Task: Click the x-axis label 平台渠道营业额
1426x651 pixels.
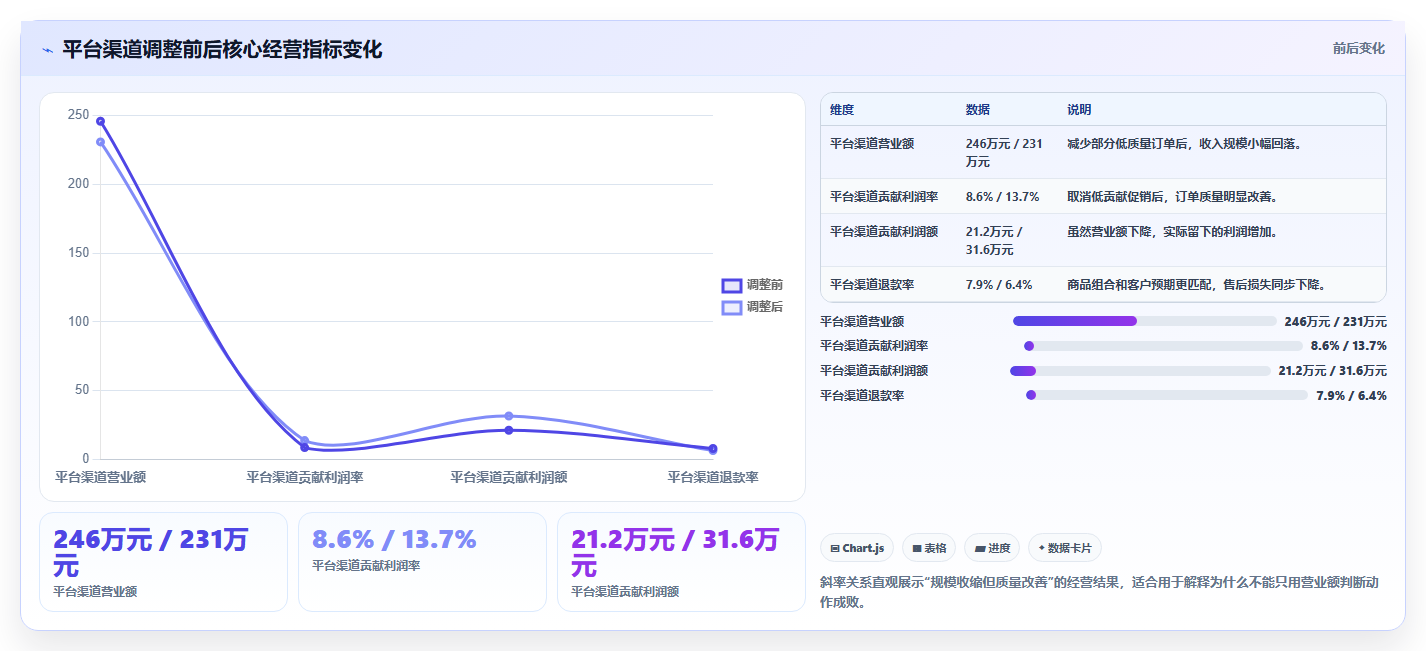Action: point(100,477)
